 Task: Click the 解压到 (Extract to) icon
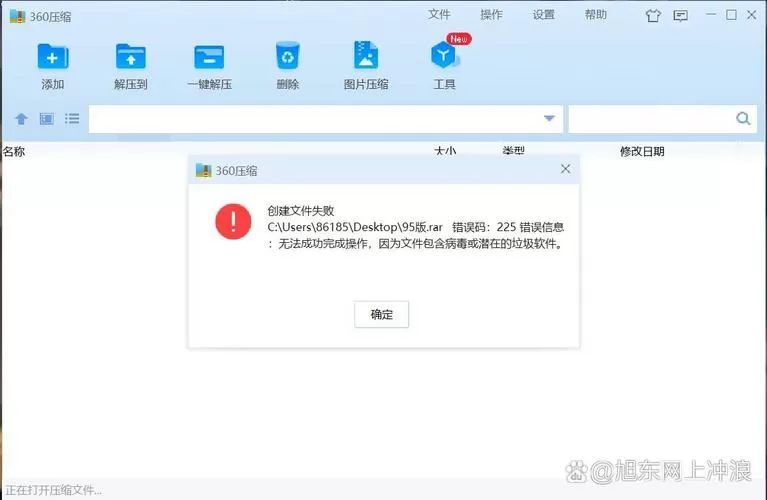tap(131, 57)
